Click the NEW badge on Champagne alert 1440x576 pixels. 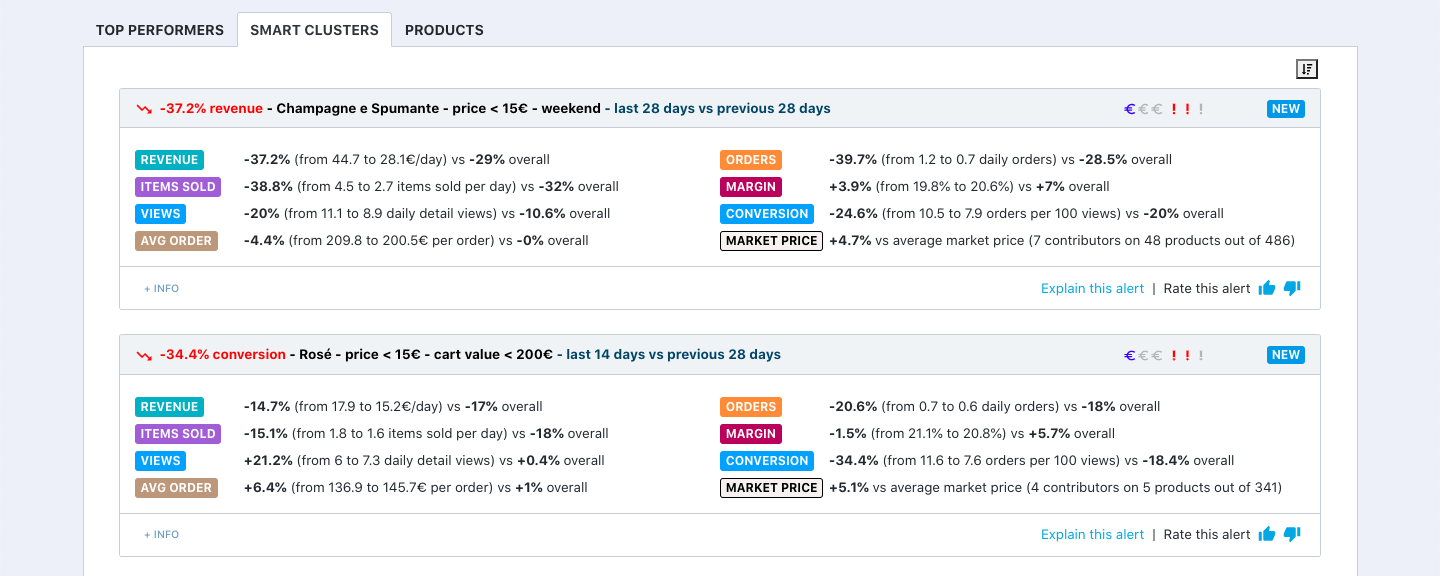[1285, 109]
